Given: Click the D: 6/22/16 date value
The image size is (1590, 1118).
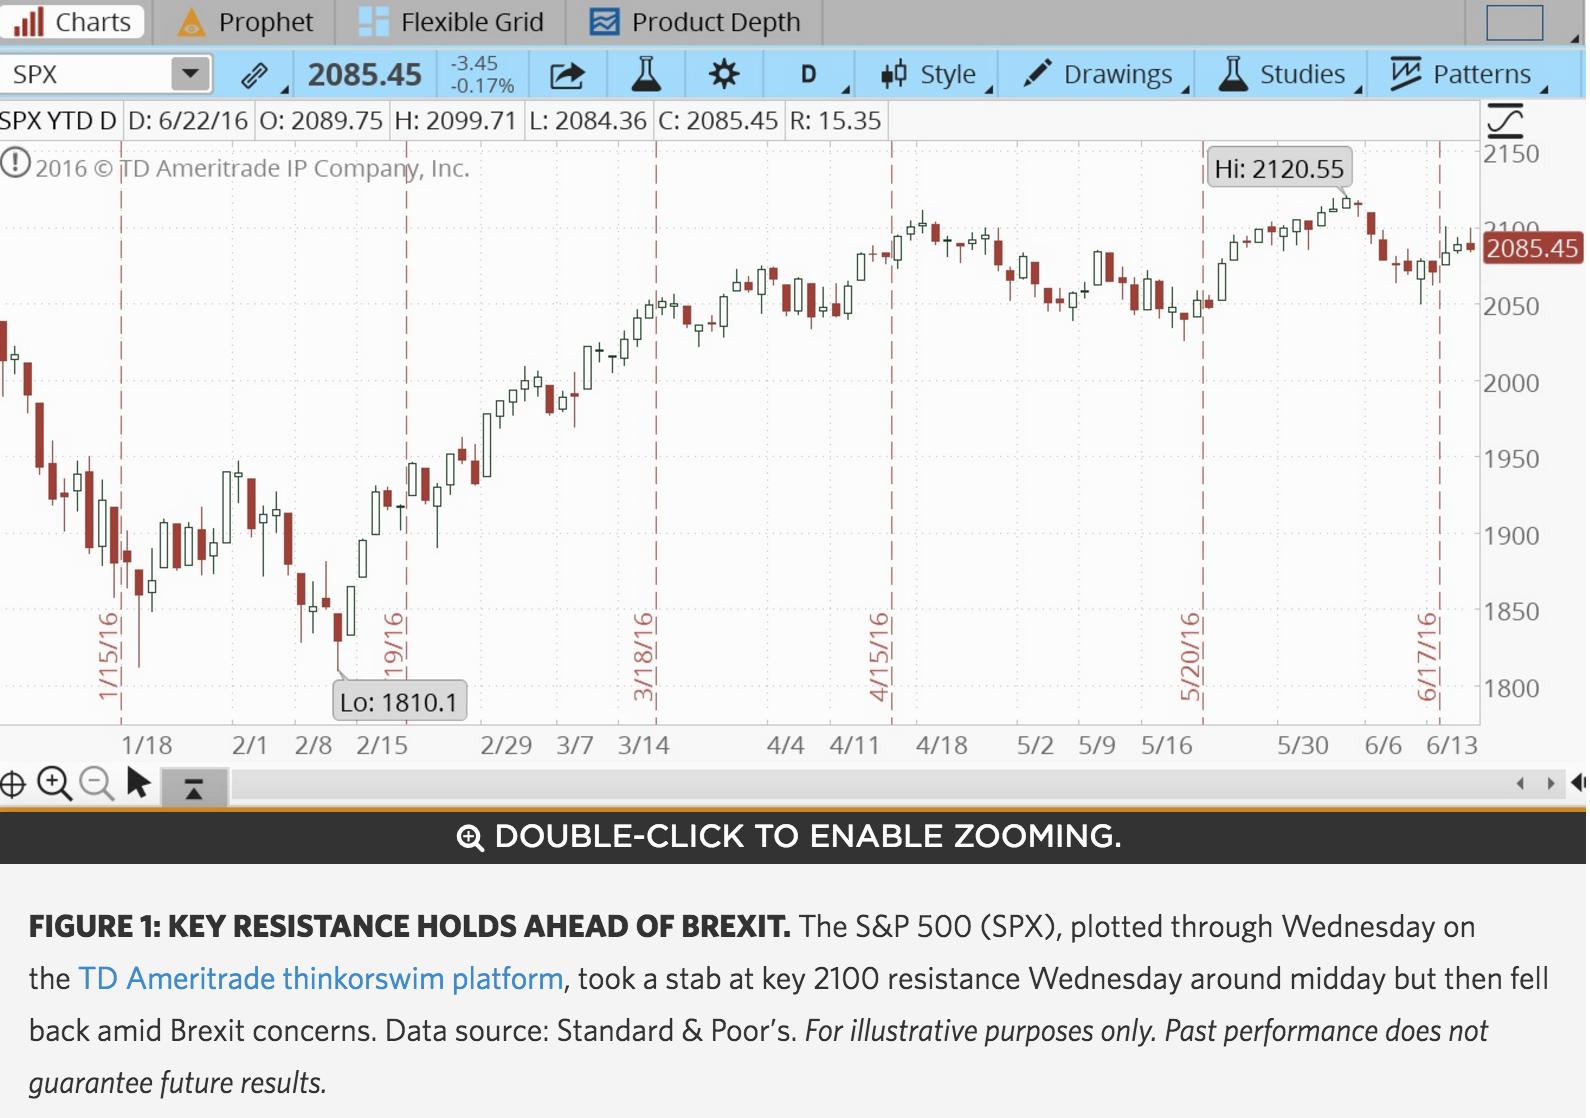Looking at the screenshot, I should [x=188, y=121].
